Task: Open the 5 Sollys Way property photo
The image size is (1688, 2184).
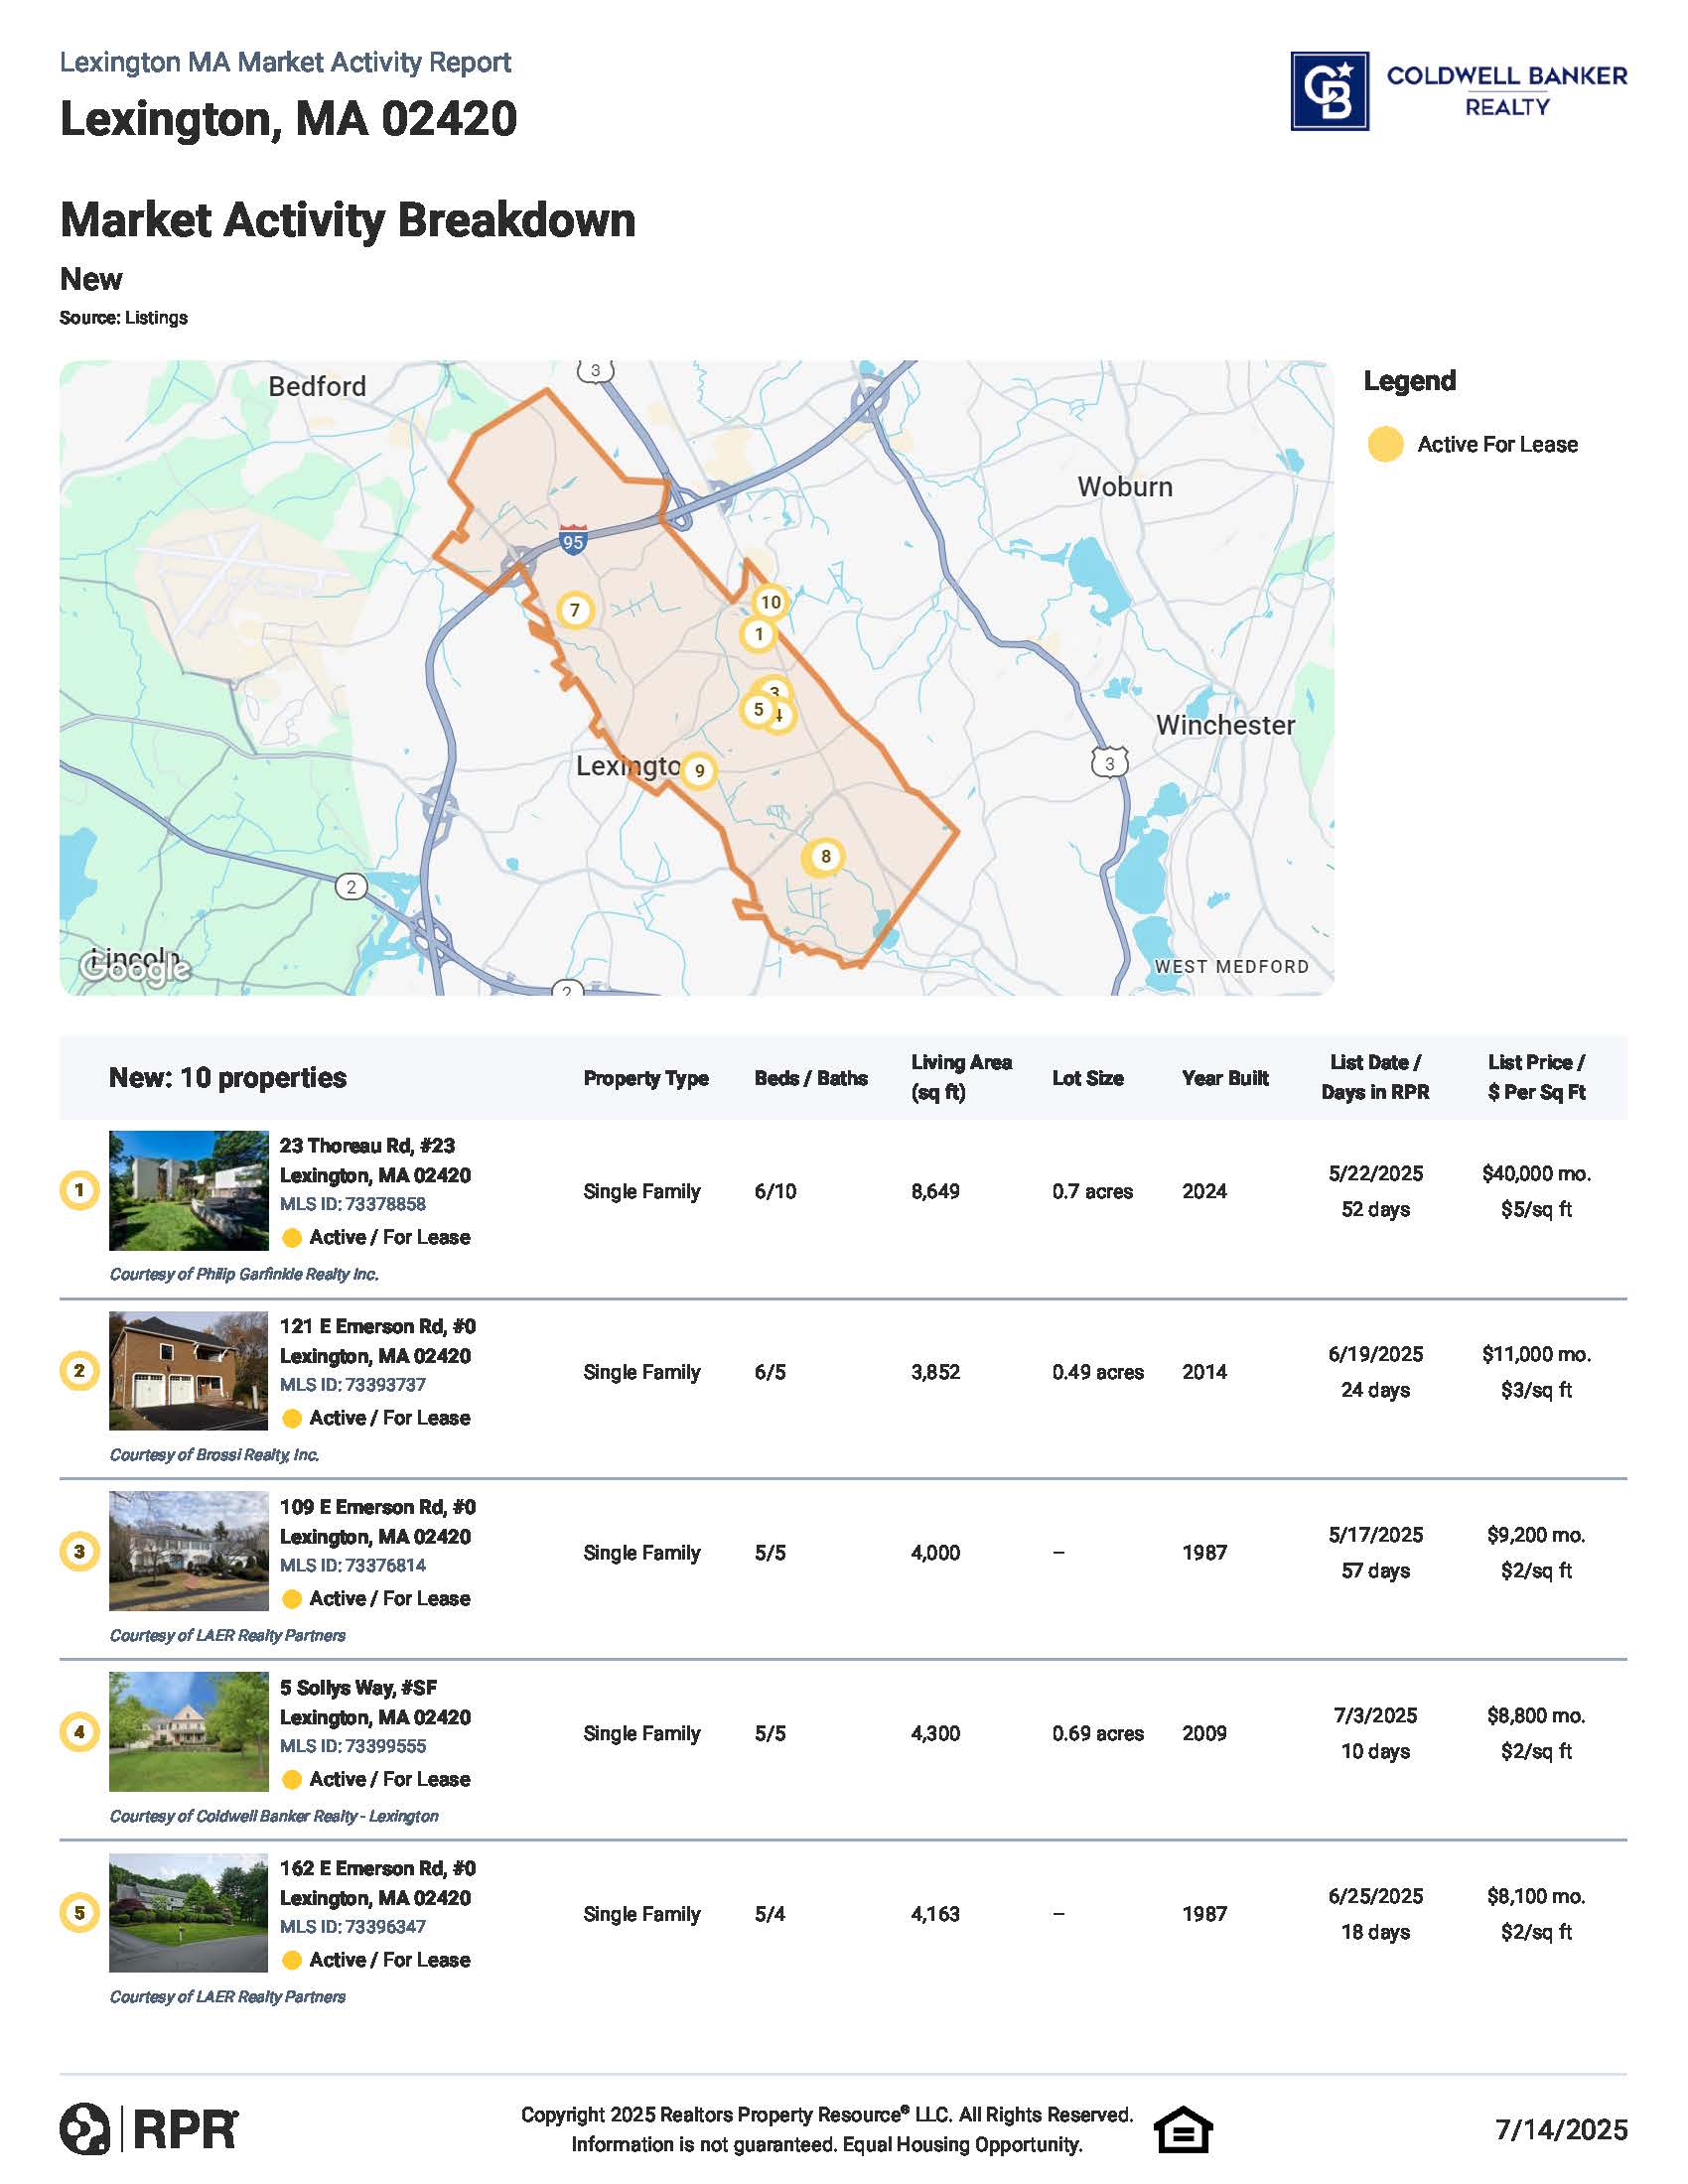Action: click(x=189, y=1732)
